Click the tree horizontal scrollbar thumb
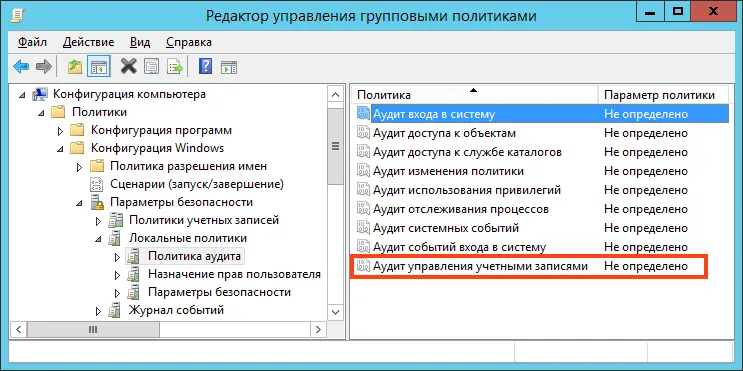Screen dimensions: 743x371 pyautogui.click(x=93, y=329)
